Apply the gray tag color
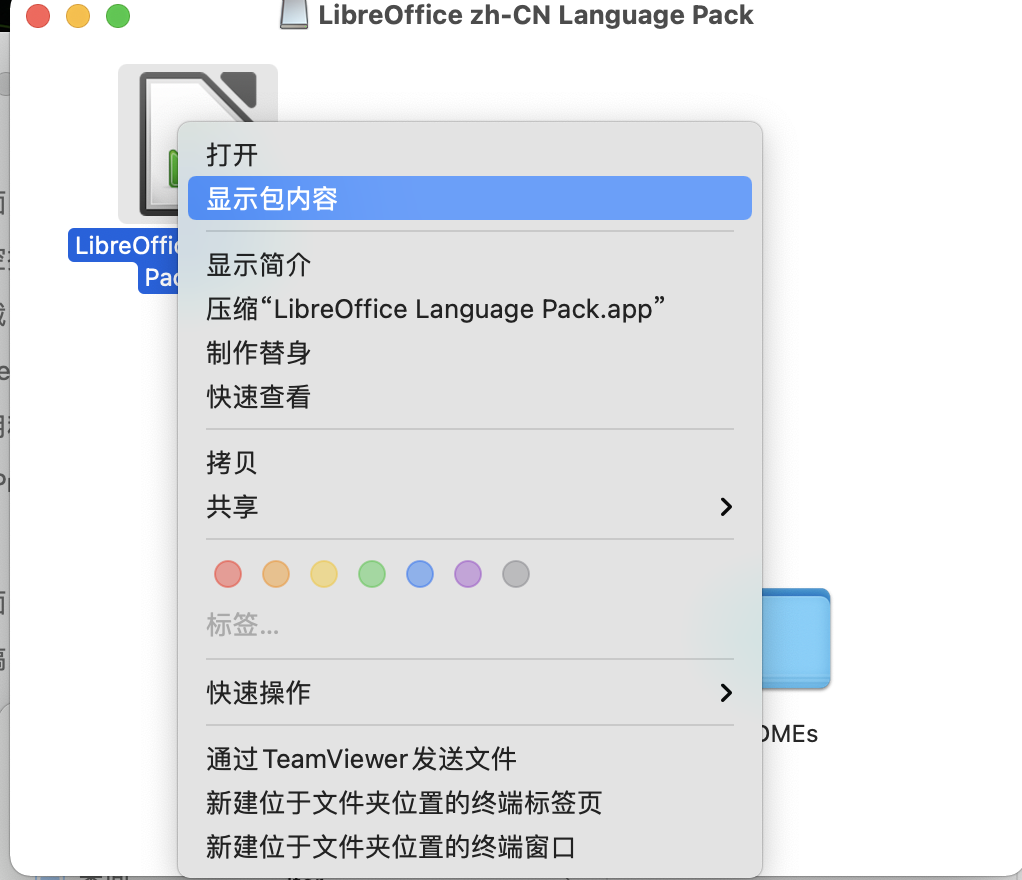 pos(516,574)
